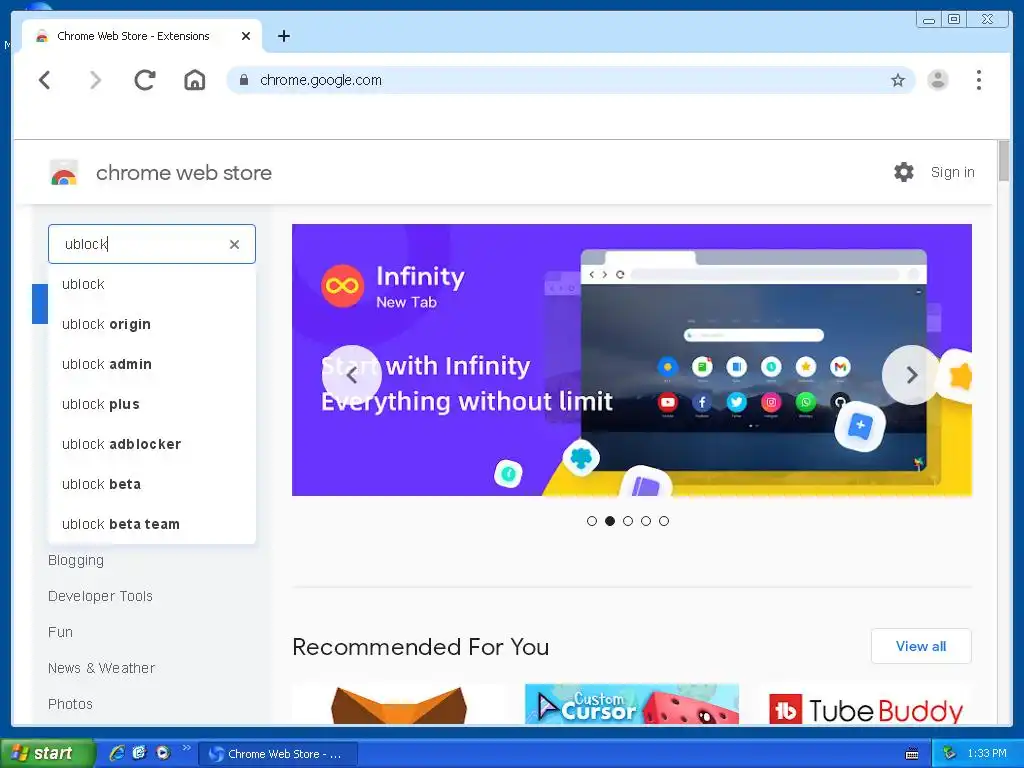Choose the 'ublock beta team' suggestion
Image resolution: width=1024 pixels, height=768 pixels.
(x=152, y=524)
